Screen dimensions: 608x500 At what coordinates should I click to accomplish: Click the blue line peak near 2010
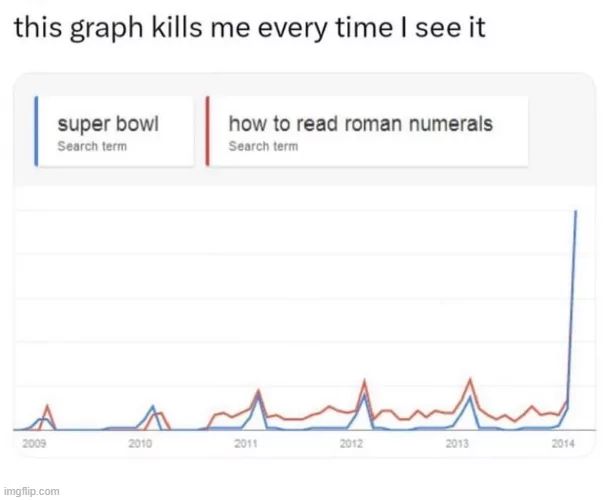pos(152,406)
